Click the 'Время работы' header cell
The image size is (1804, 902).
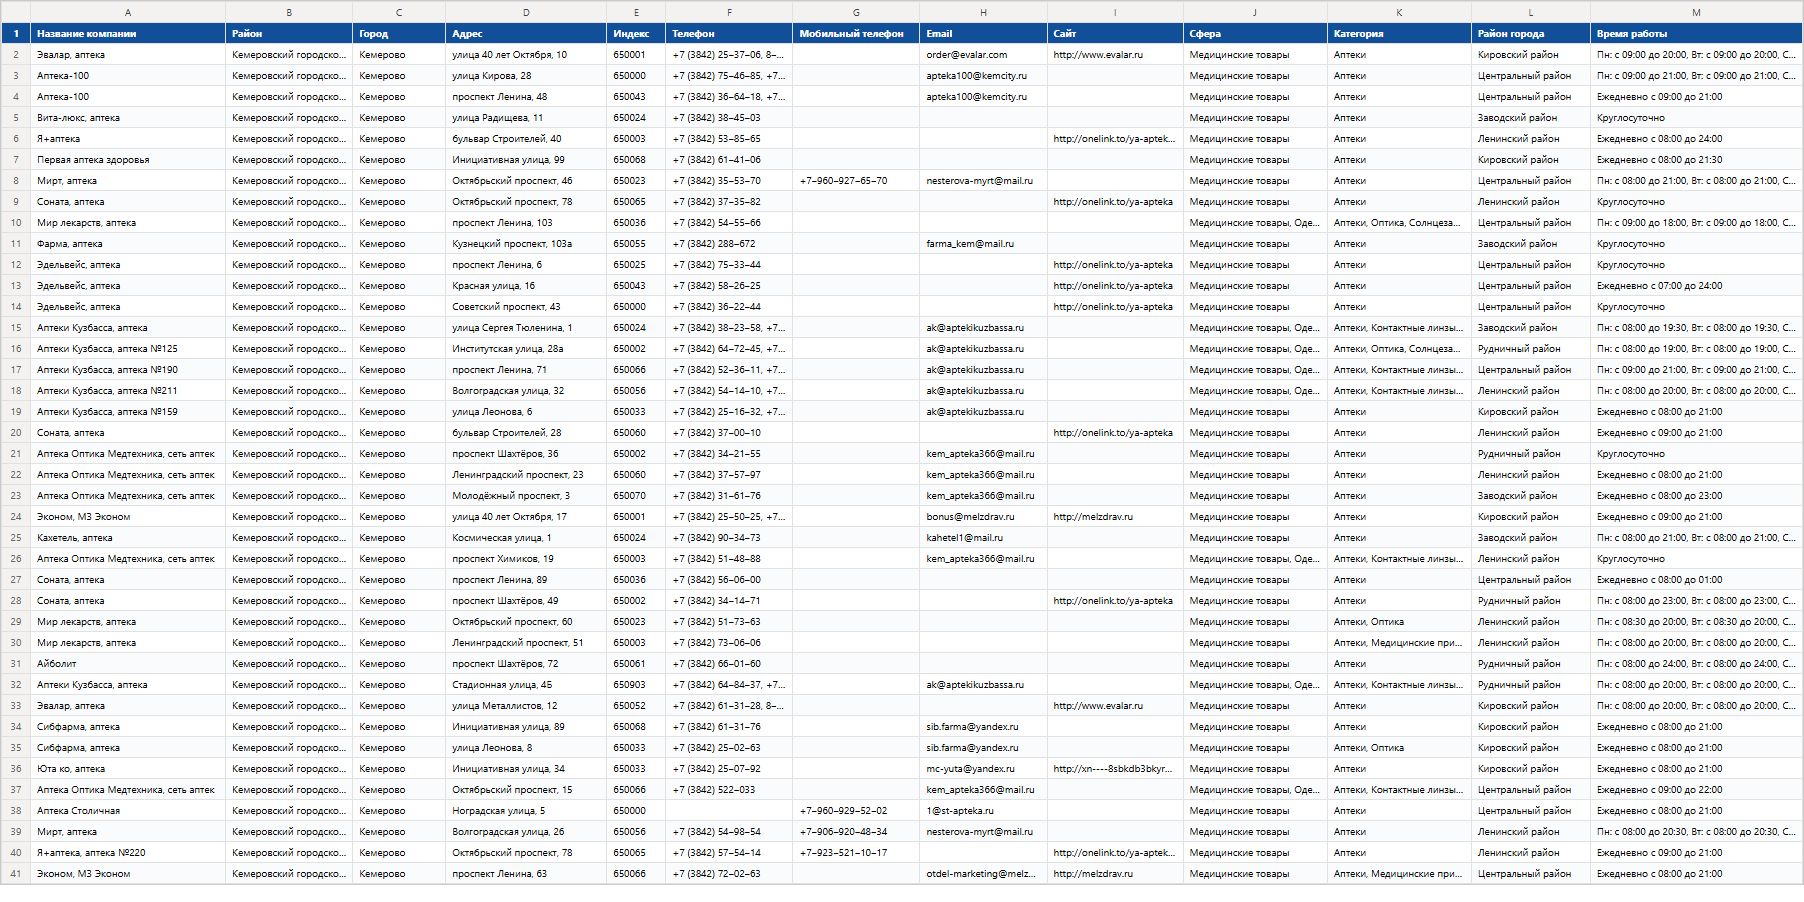pos(1696,34)
